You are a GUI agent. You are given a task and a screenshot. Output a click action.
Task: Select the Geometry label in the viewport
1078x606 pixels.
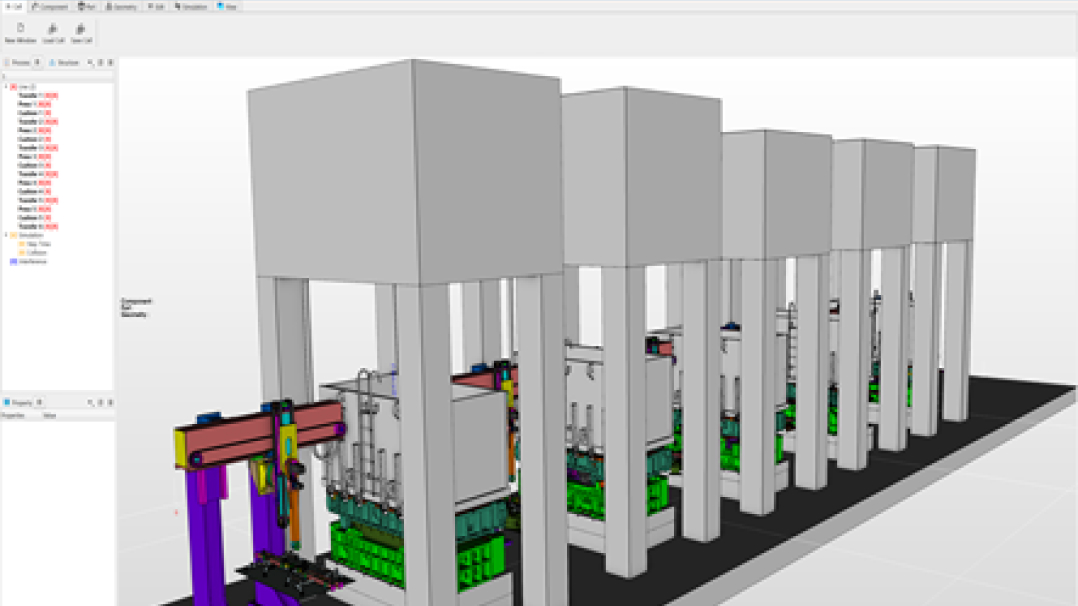(132, 313)
